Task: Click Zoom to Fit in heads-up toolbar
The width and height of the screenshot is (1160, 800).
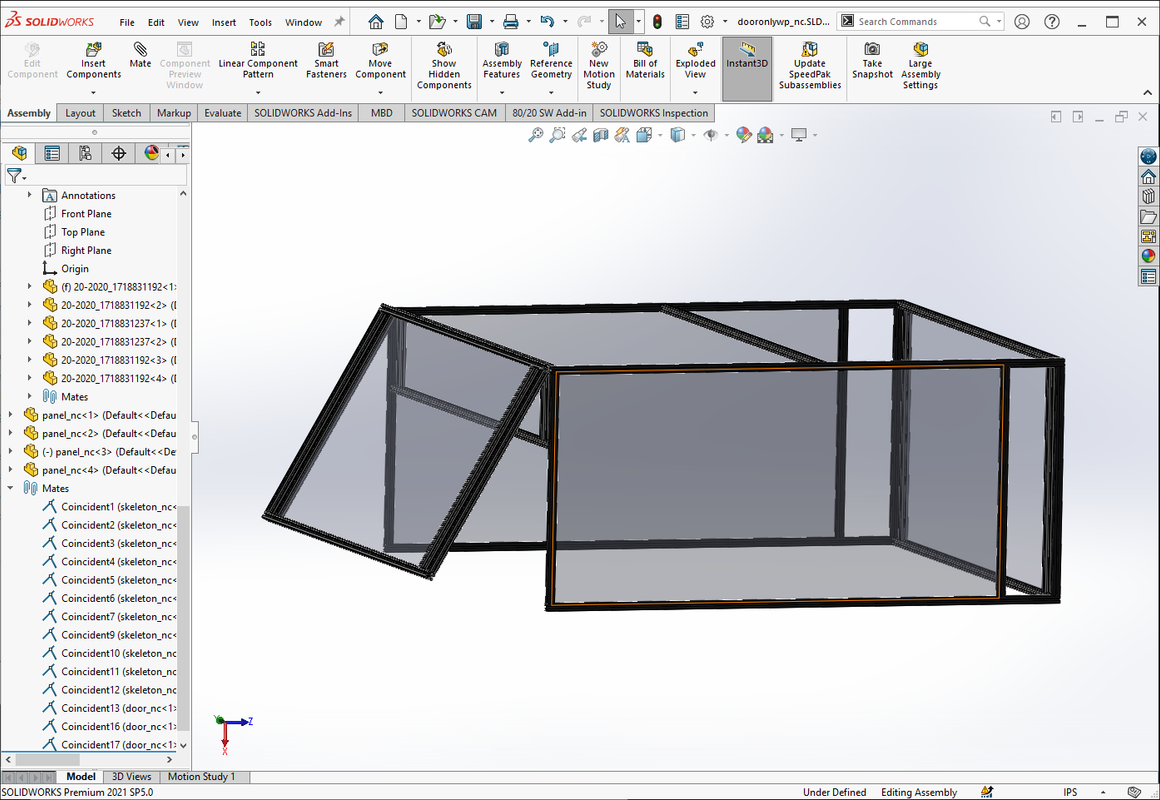Action: point(535,135)
